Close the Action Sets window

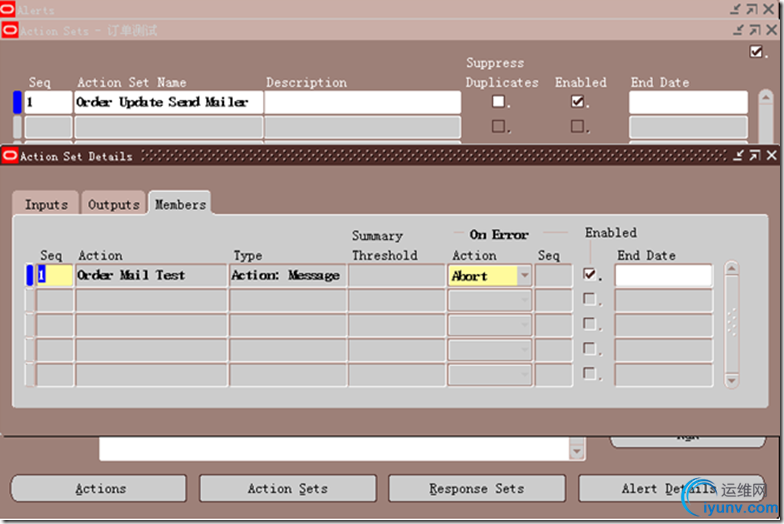tap(772, 30)
